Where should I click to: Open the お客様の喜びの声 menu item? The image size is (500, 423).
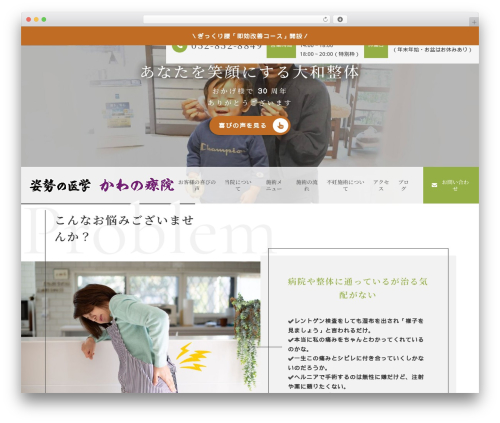[x=197, y=185]
